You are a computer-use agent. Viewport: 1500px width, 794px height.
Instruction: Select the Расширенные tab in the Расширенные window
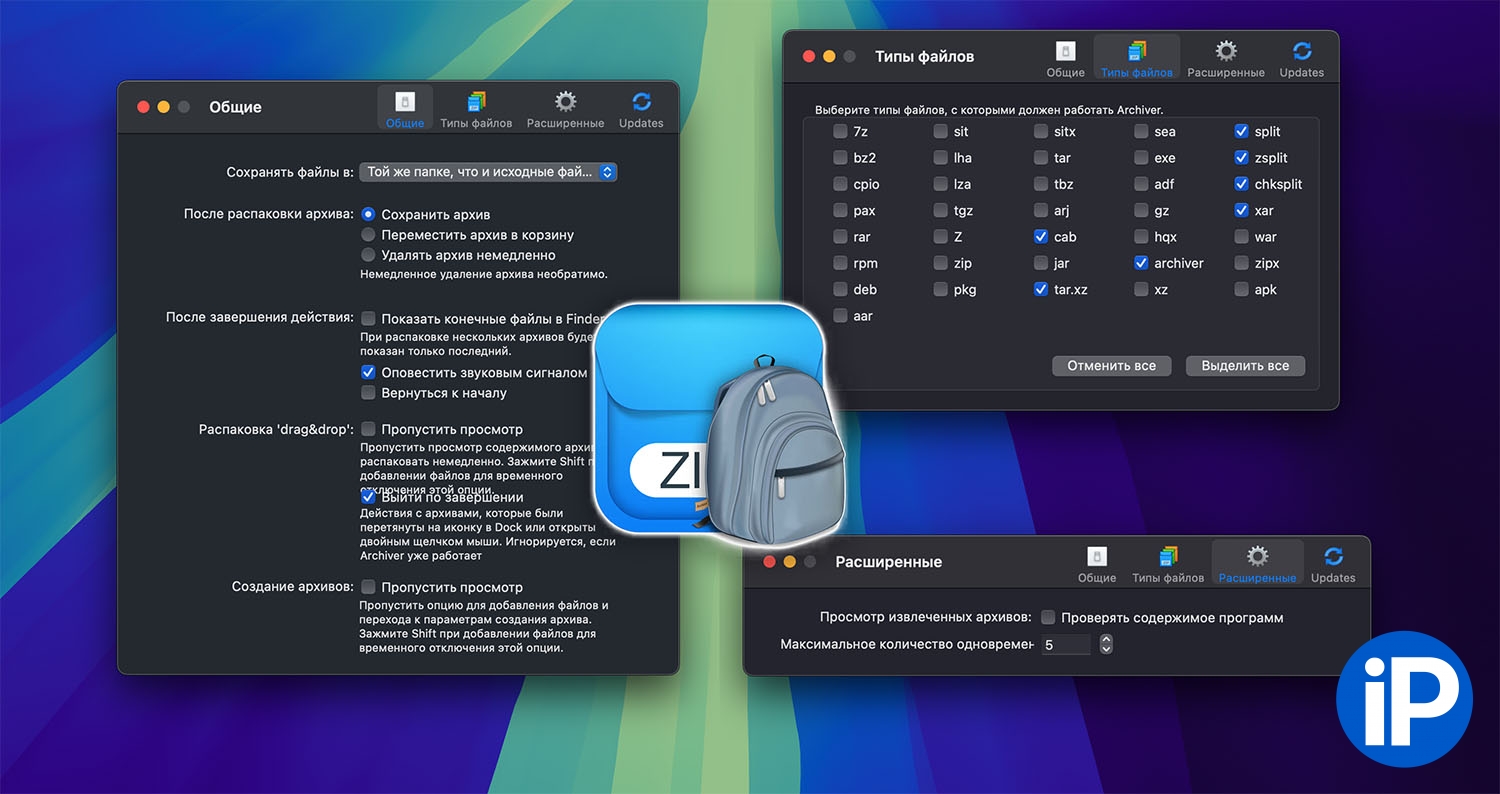pyautogui.click(x=1257, y=563)
